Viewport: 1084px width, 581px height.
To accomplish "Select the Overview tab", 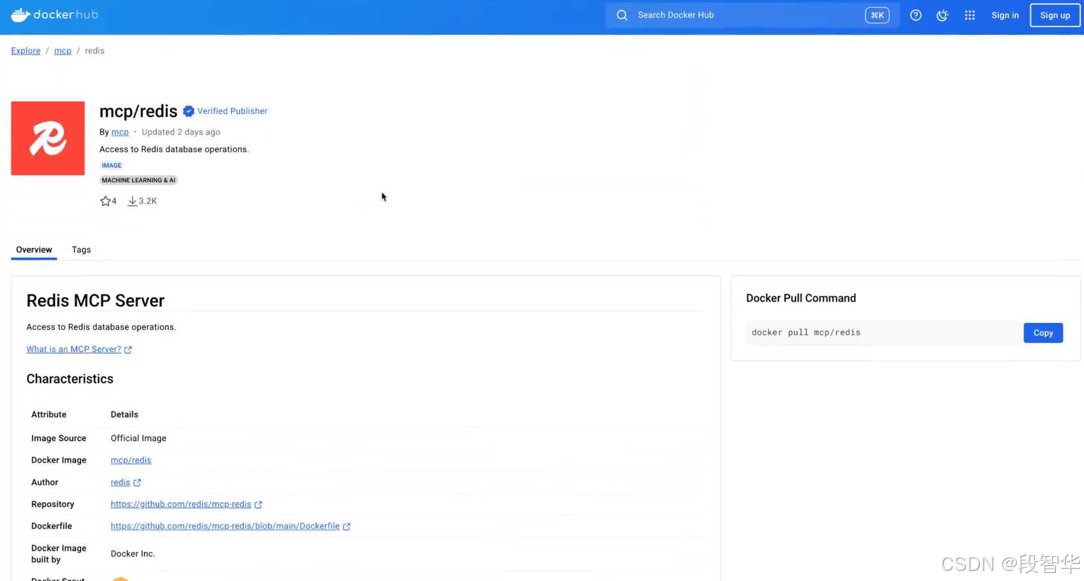I will click(34, 250).
